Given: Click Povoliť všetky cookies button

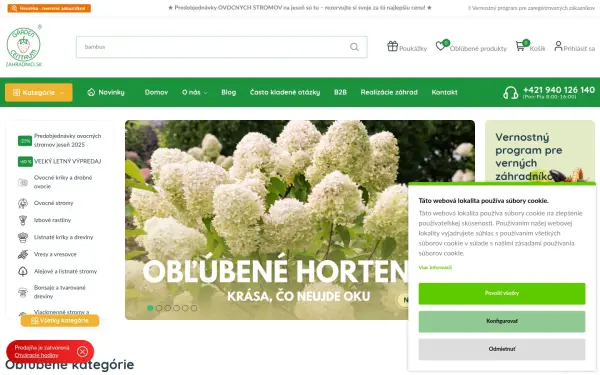Looking at the screenshot, I should click(x=502, y=293).
